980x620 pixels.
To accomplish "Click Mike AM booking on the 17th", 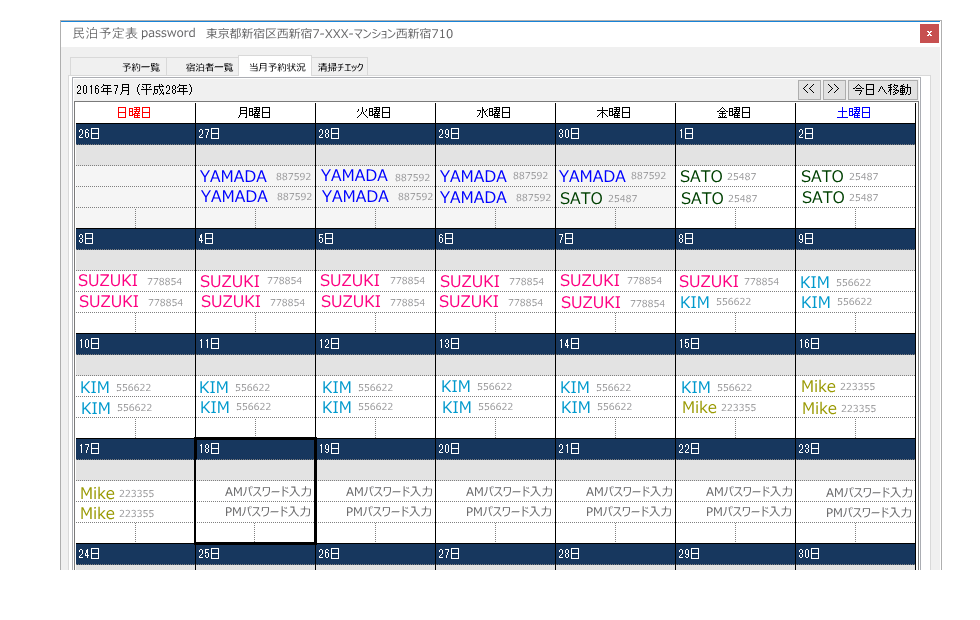I will [x=98, y=493].
